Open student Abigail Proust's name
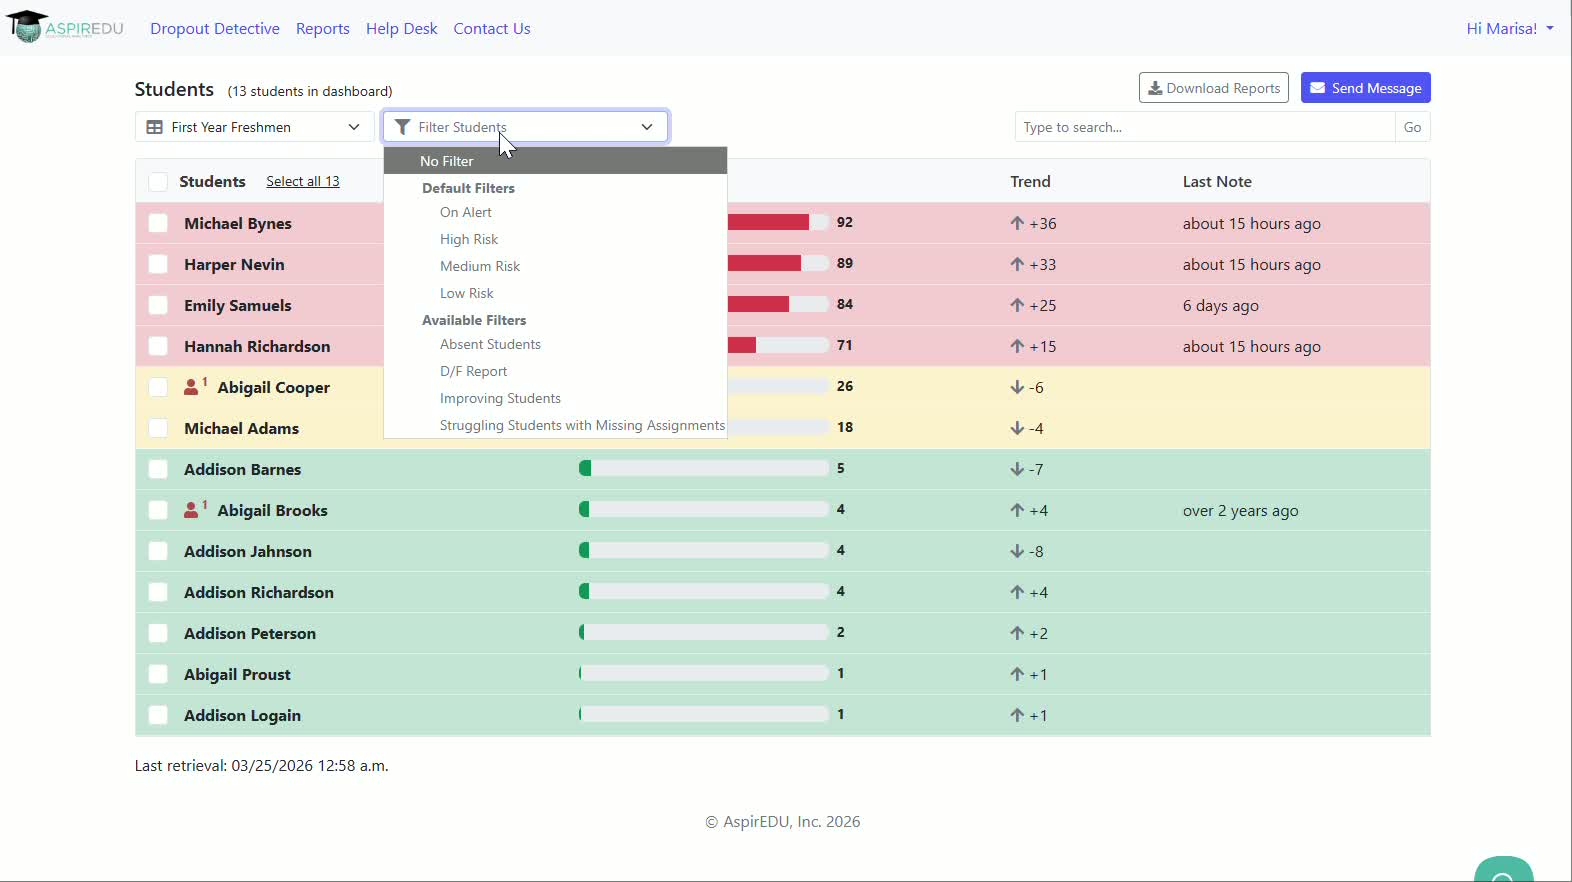Screen dimensions: 1572x882 (237, 675)
